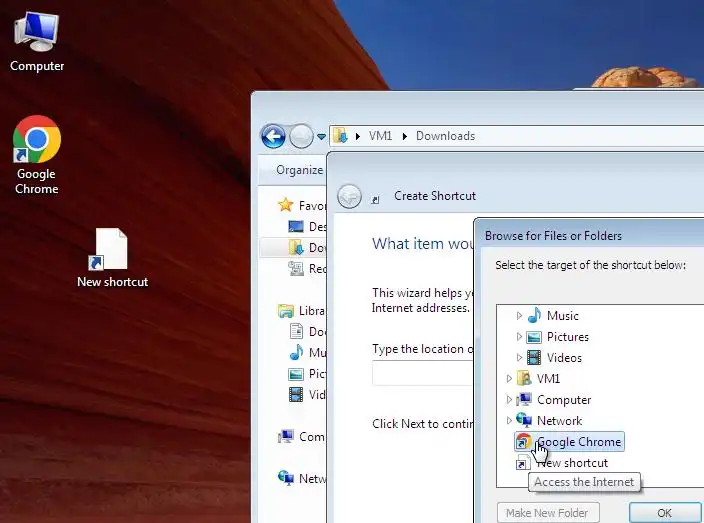
Task: Confirm with the OK button
Action: [x=664, y=513]
